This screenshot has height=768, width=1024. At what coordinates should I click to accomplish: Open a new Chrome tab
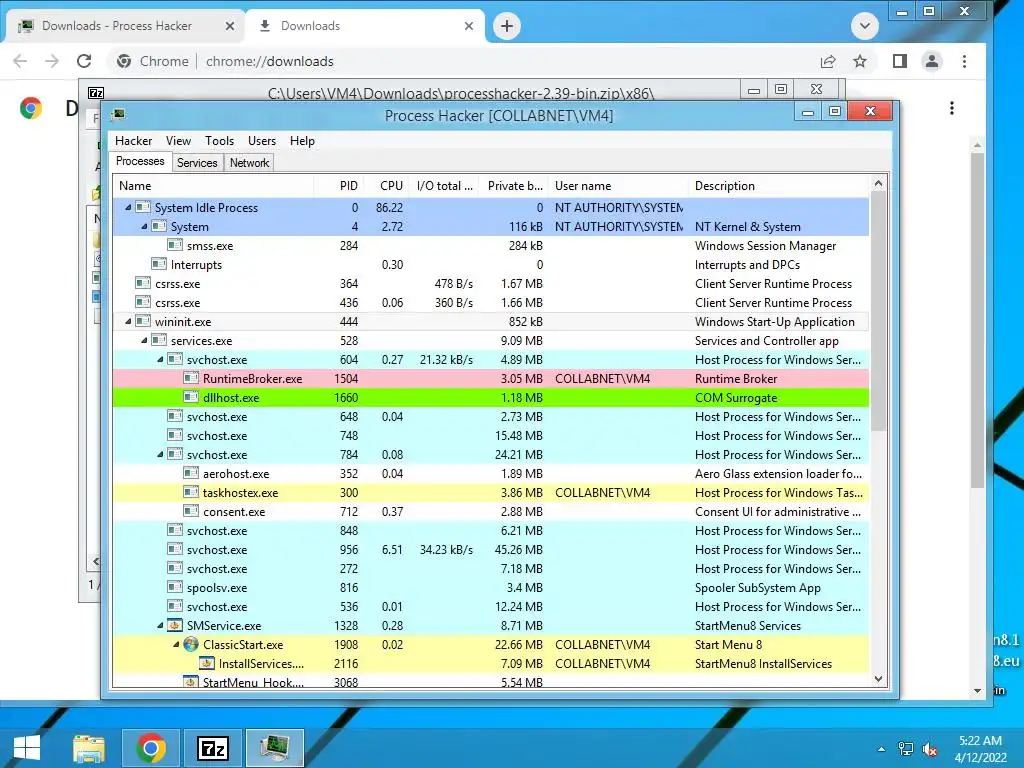pyautogui.click(x=507, y=26)
